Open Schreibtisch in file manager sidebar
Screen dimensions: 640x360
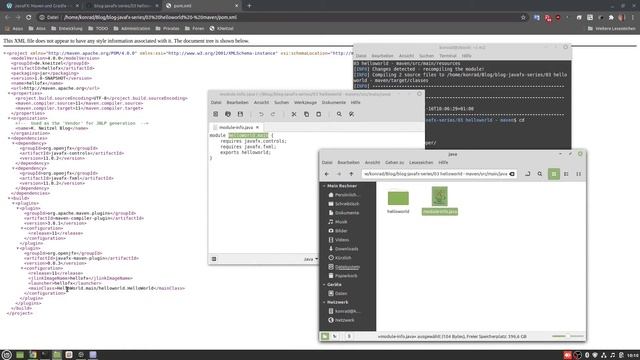(x=347, y=204)
